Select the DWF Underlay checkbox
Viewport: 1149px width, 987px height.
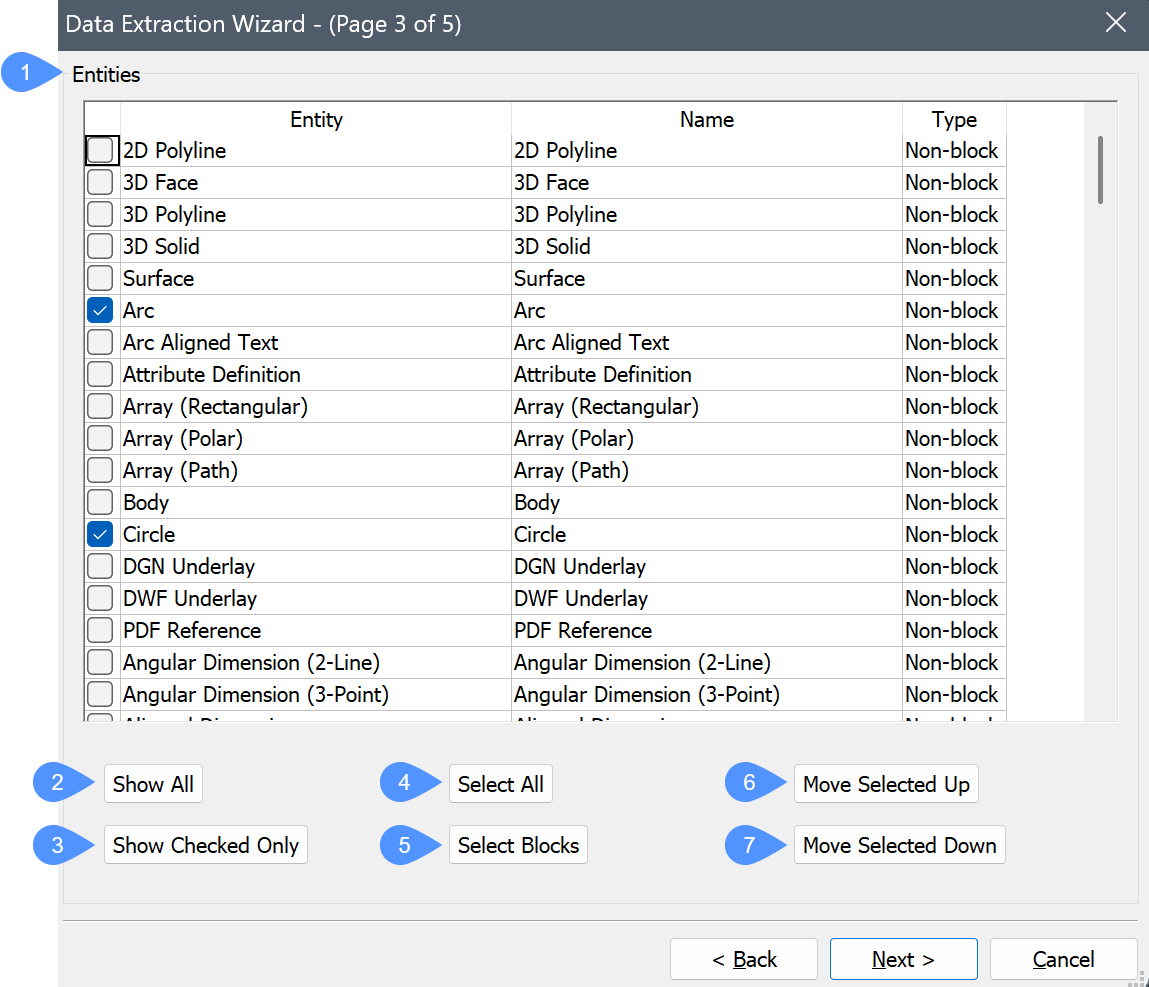(x=100, y=599)
